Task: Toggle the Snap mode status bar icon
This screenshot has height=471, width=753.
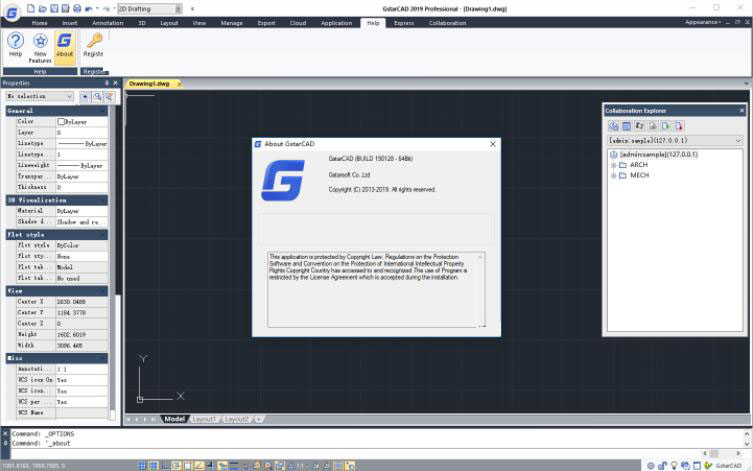Action: coord(142,465)
